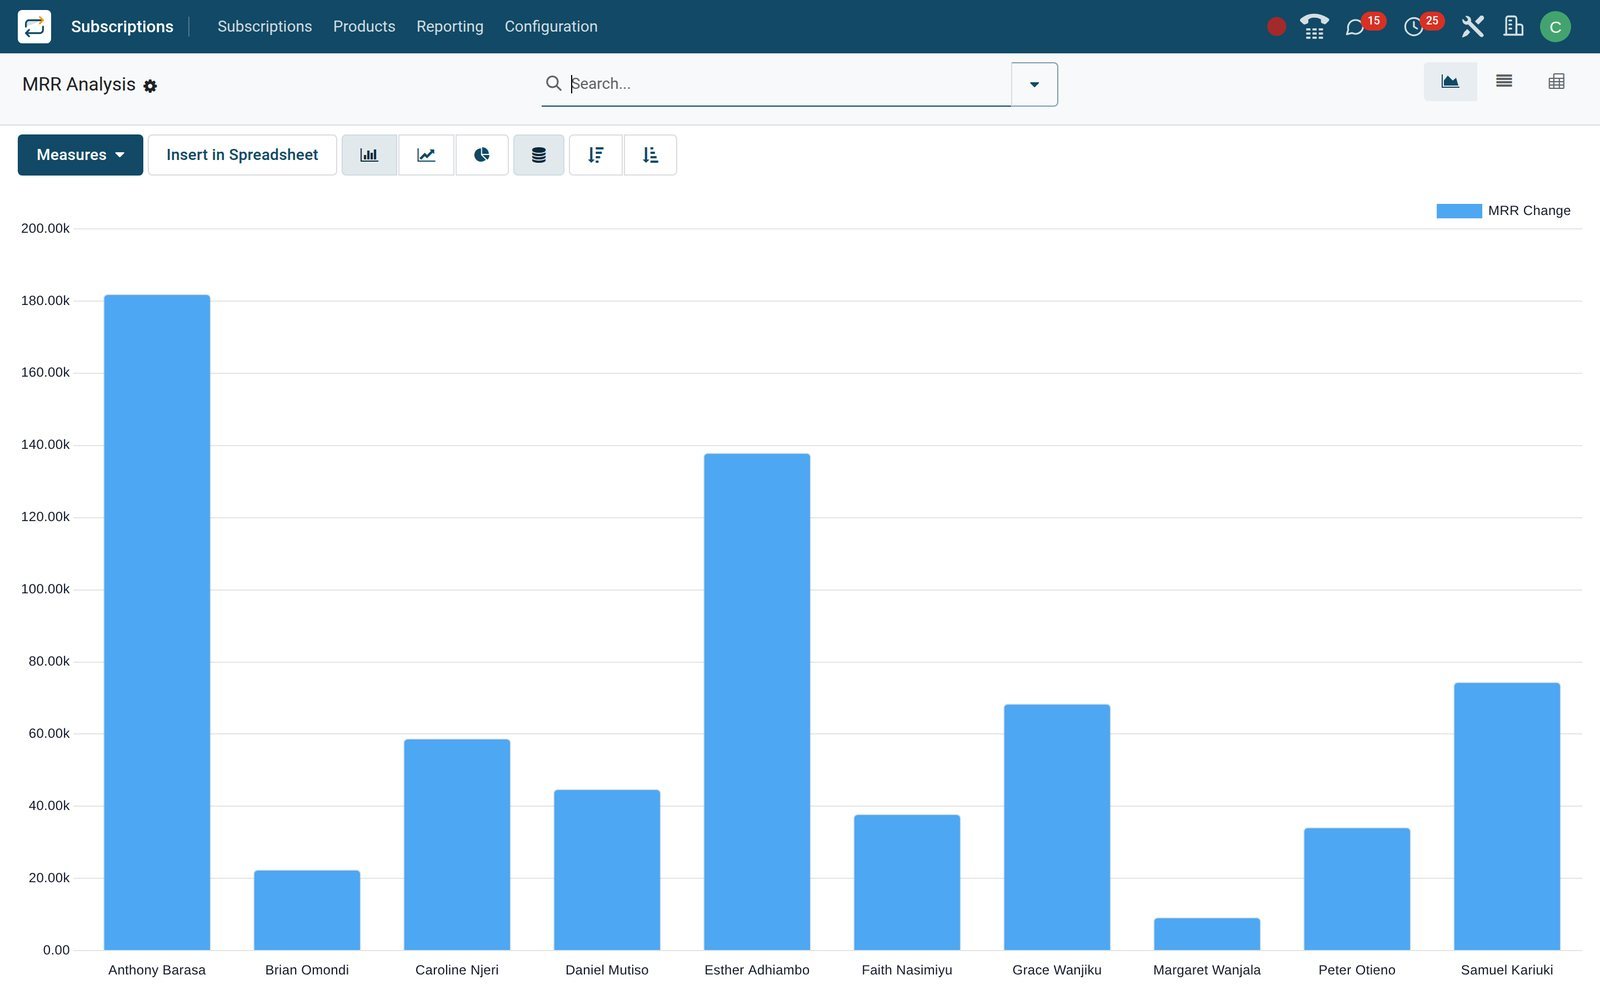Toggle stacked chart mode
This screenshot has width=1600, height=1000.
[x=539, y=155]
